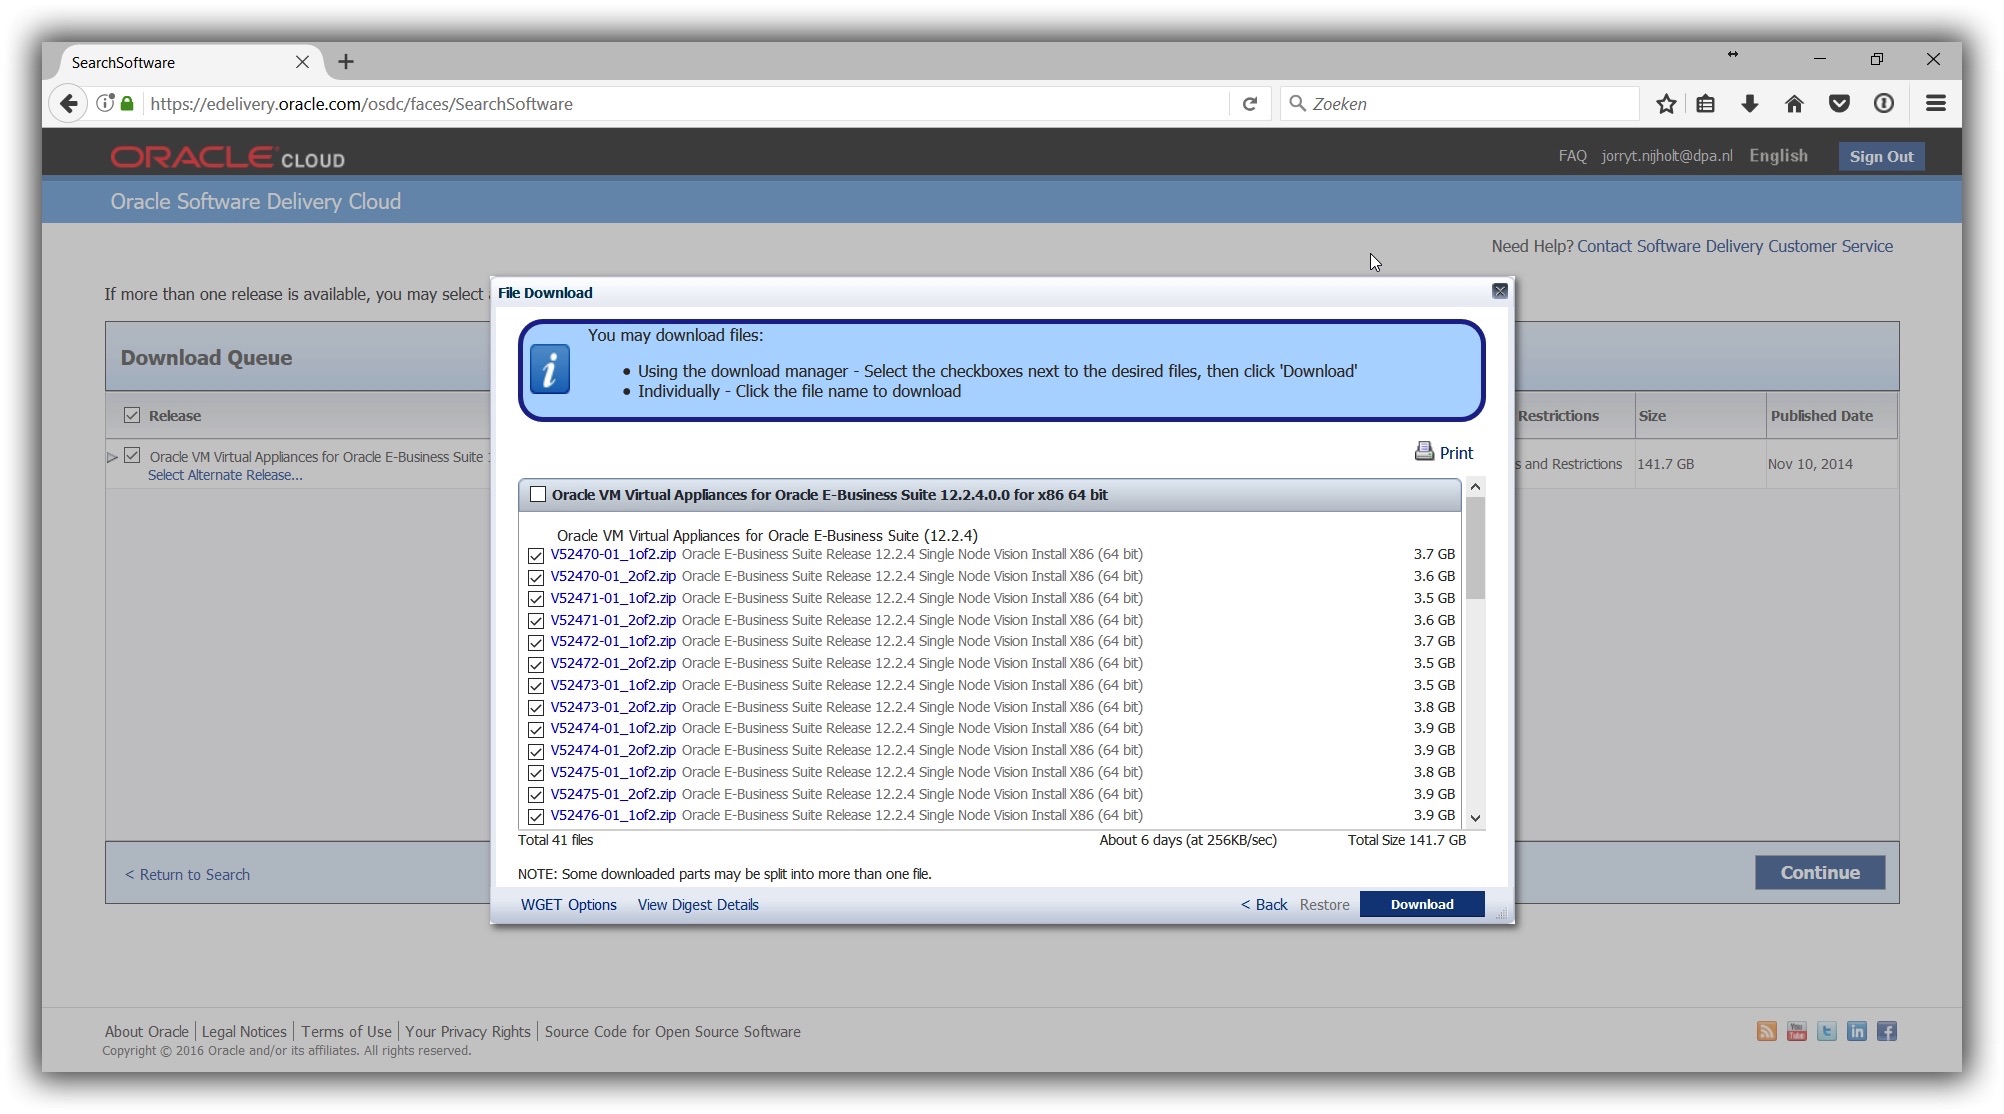Click the file list scrollbar down arrow
Screen dimensions: 2004x1114
(x=1475, y=817)
